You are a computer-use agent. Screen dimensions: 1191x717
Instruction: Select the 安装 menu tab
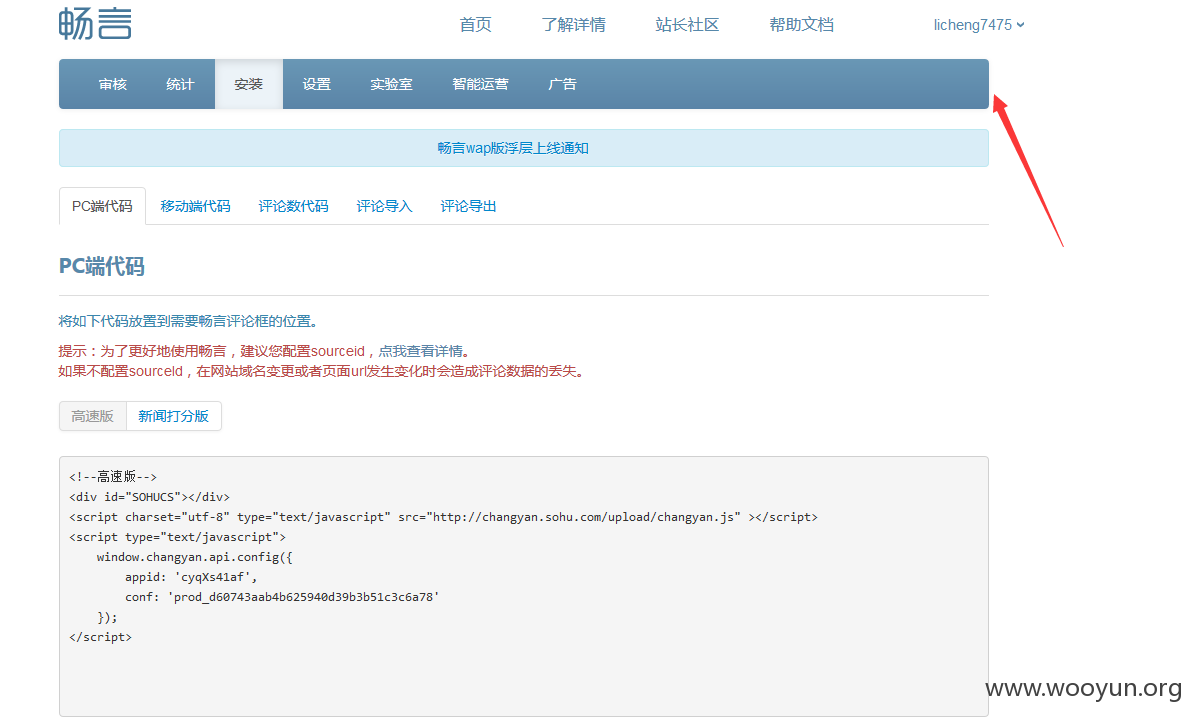[x=248, y=84]
